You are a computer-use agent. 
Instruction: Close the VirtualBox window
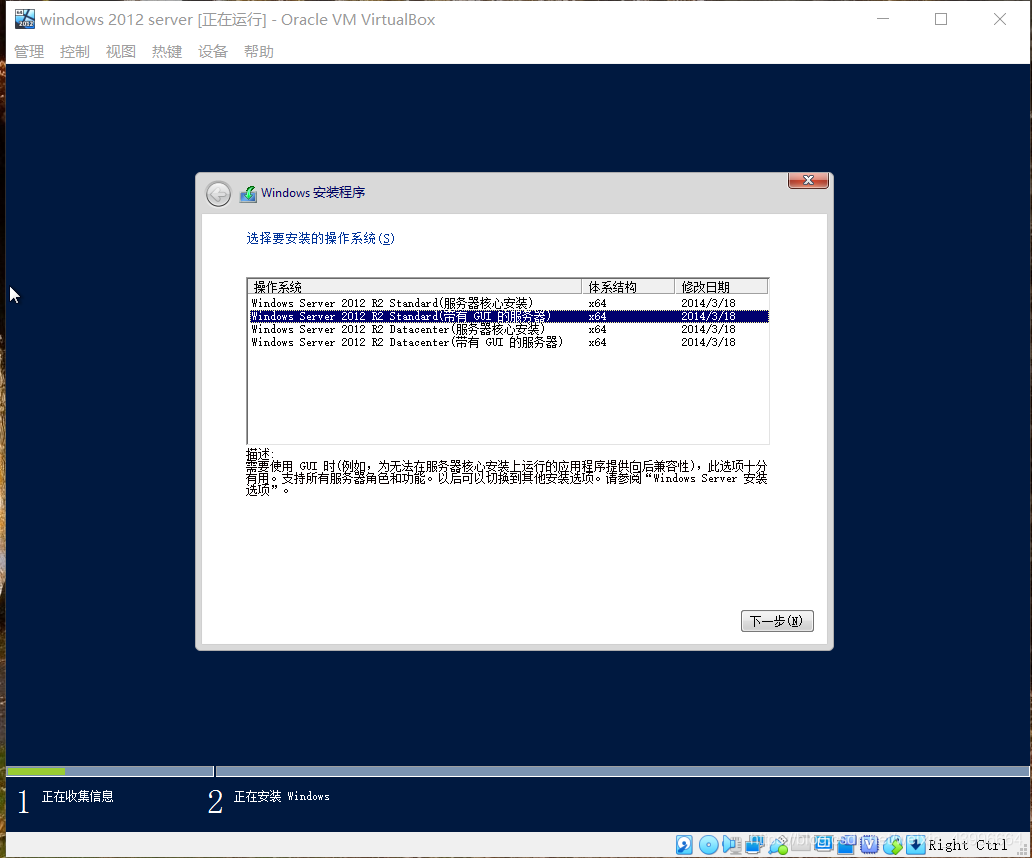click(1000, 19)
